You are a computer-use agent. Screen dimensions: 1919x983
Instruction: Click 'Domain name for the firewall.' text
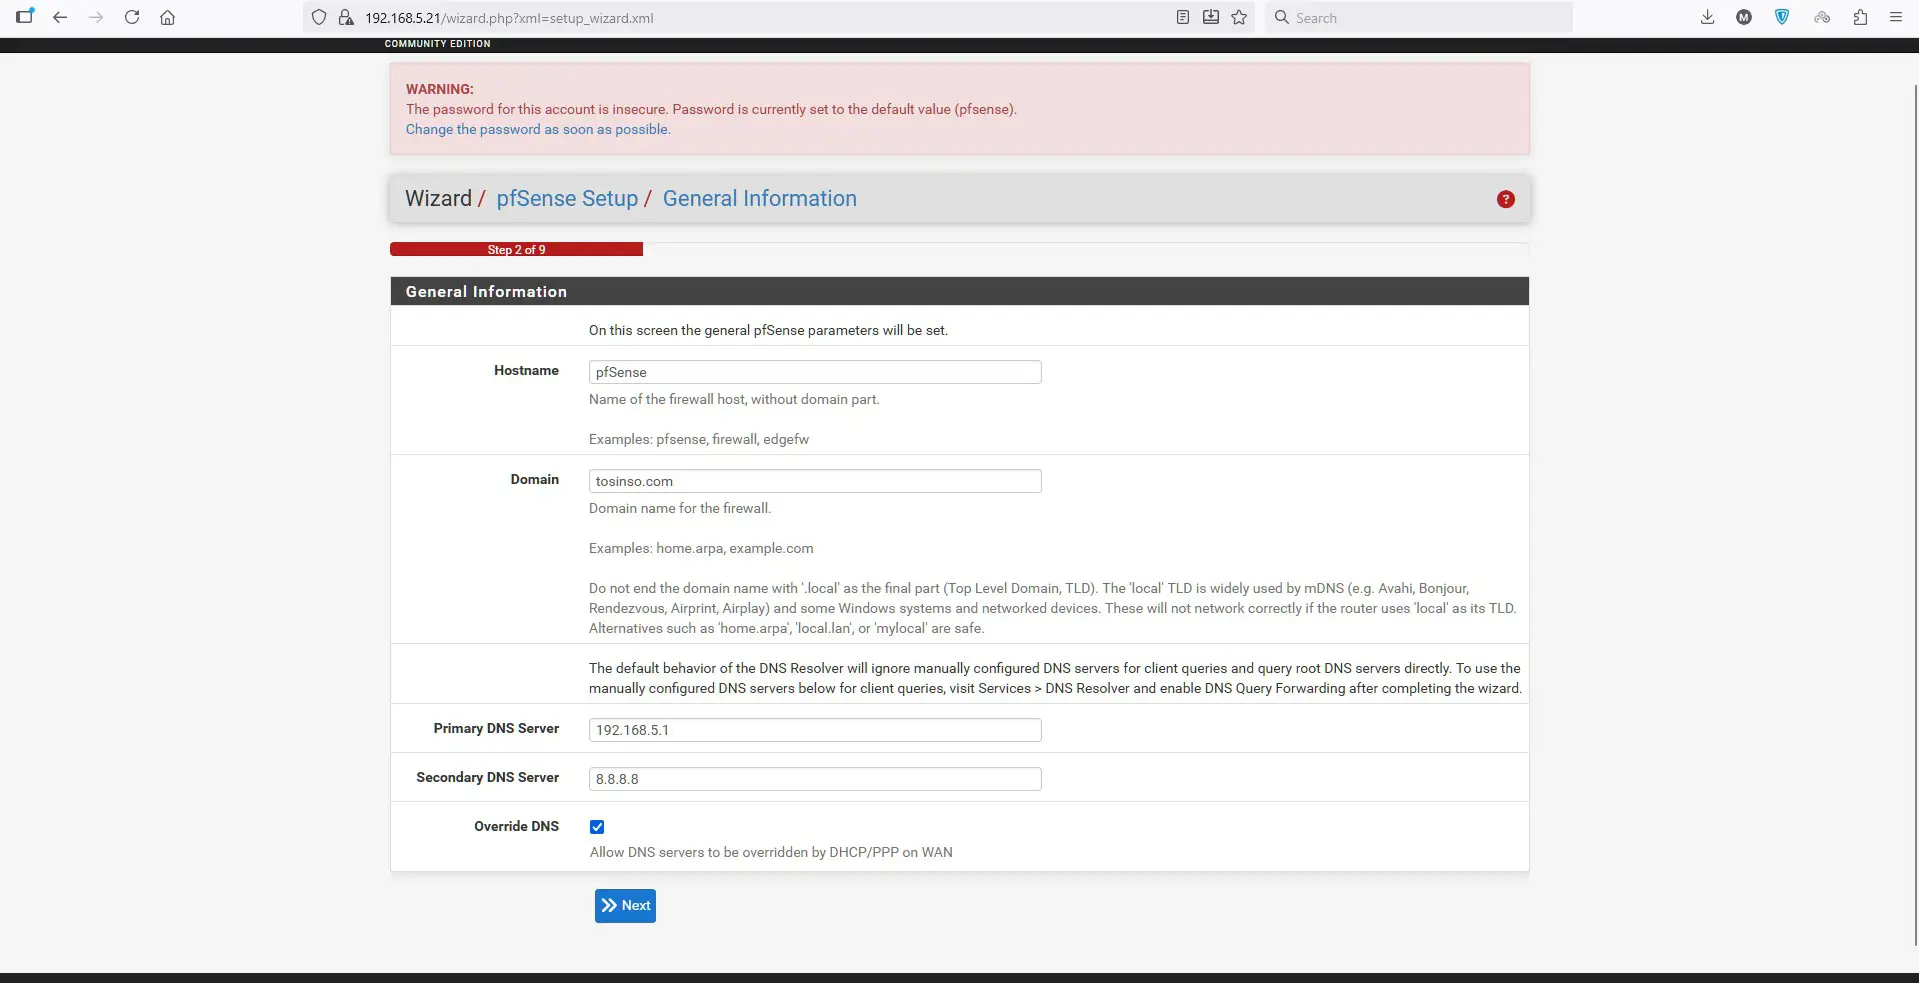click(680, 508)
